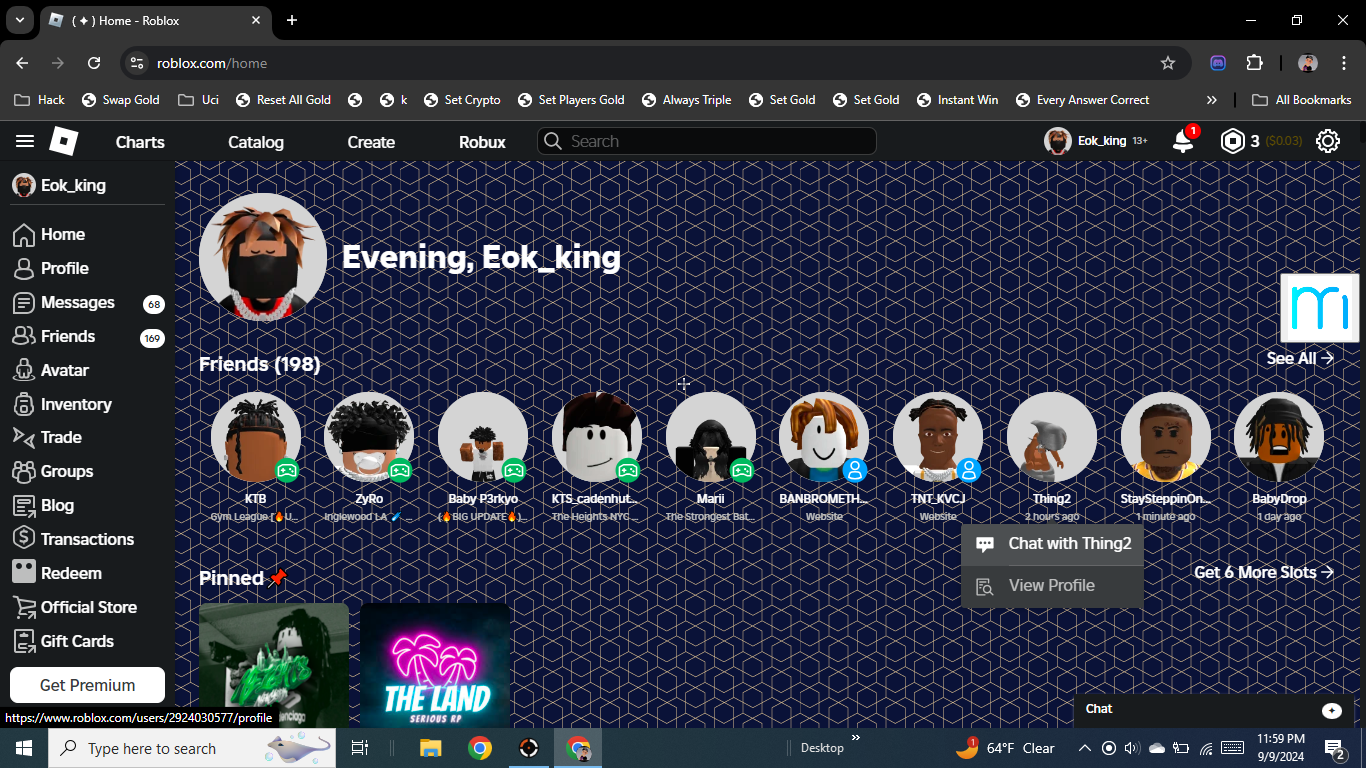Click the white 'm' extension widget
This screenshot has height=768, width=1366.
click(x=1320, y=308)
